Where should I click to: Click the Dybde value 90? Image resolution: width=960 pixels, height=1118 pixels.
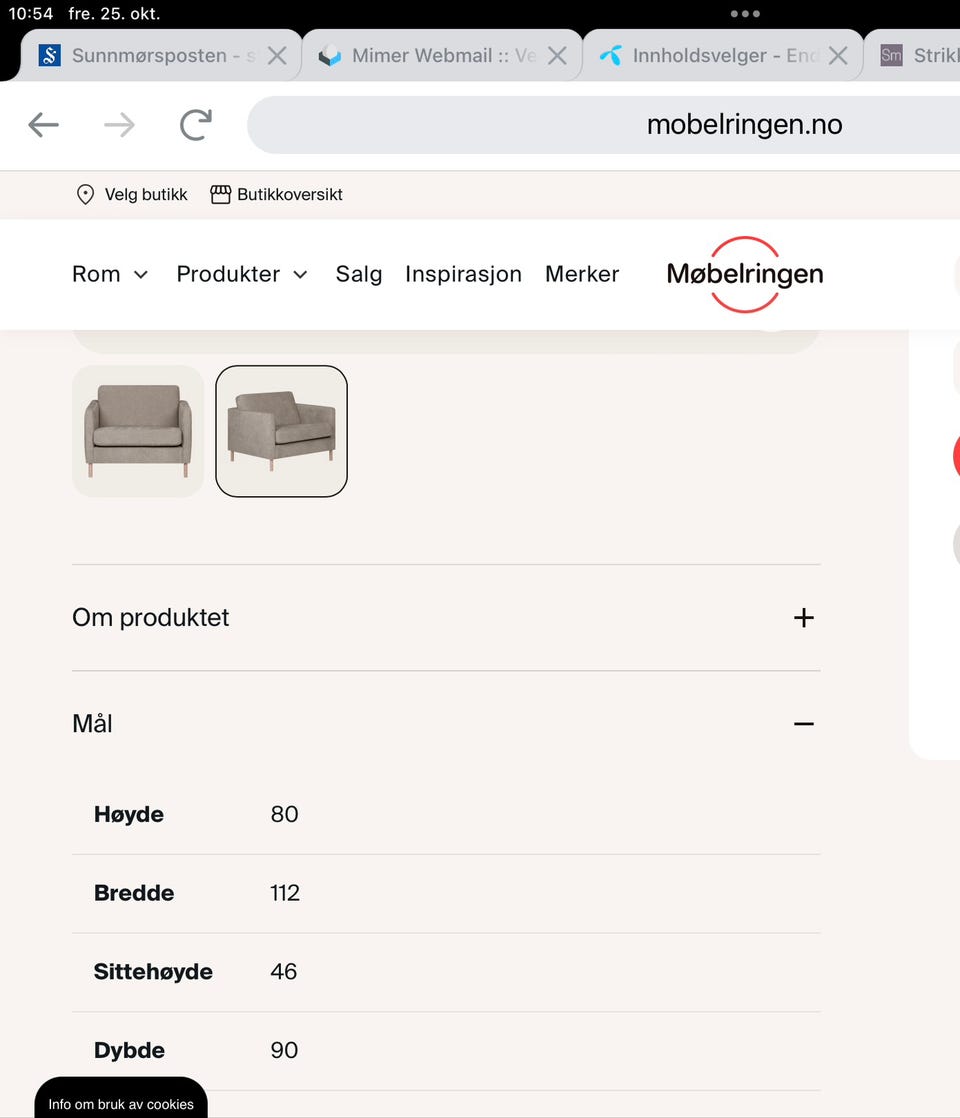pos(284,1050)
